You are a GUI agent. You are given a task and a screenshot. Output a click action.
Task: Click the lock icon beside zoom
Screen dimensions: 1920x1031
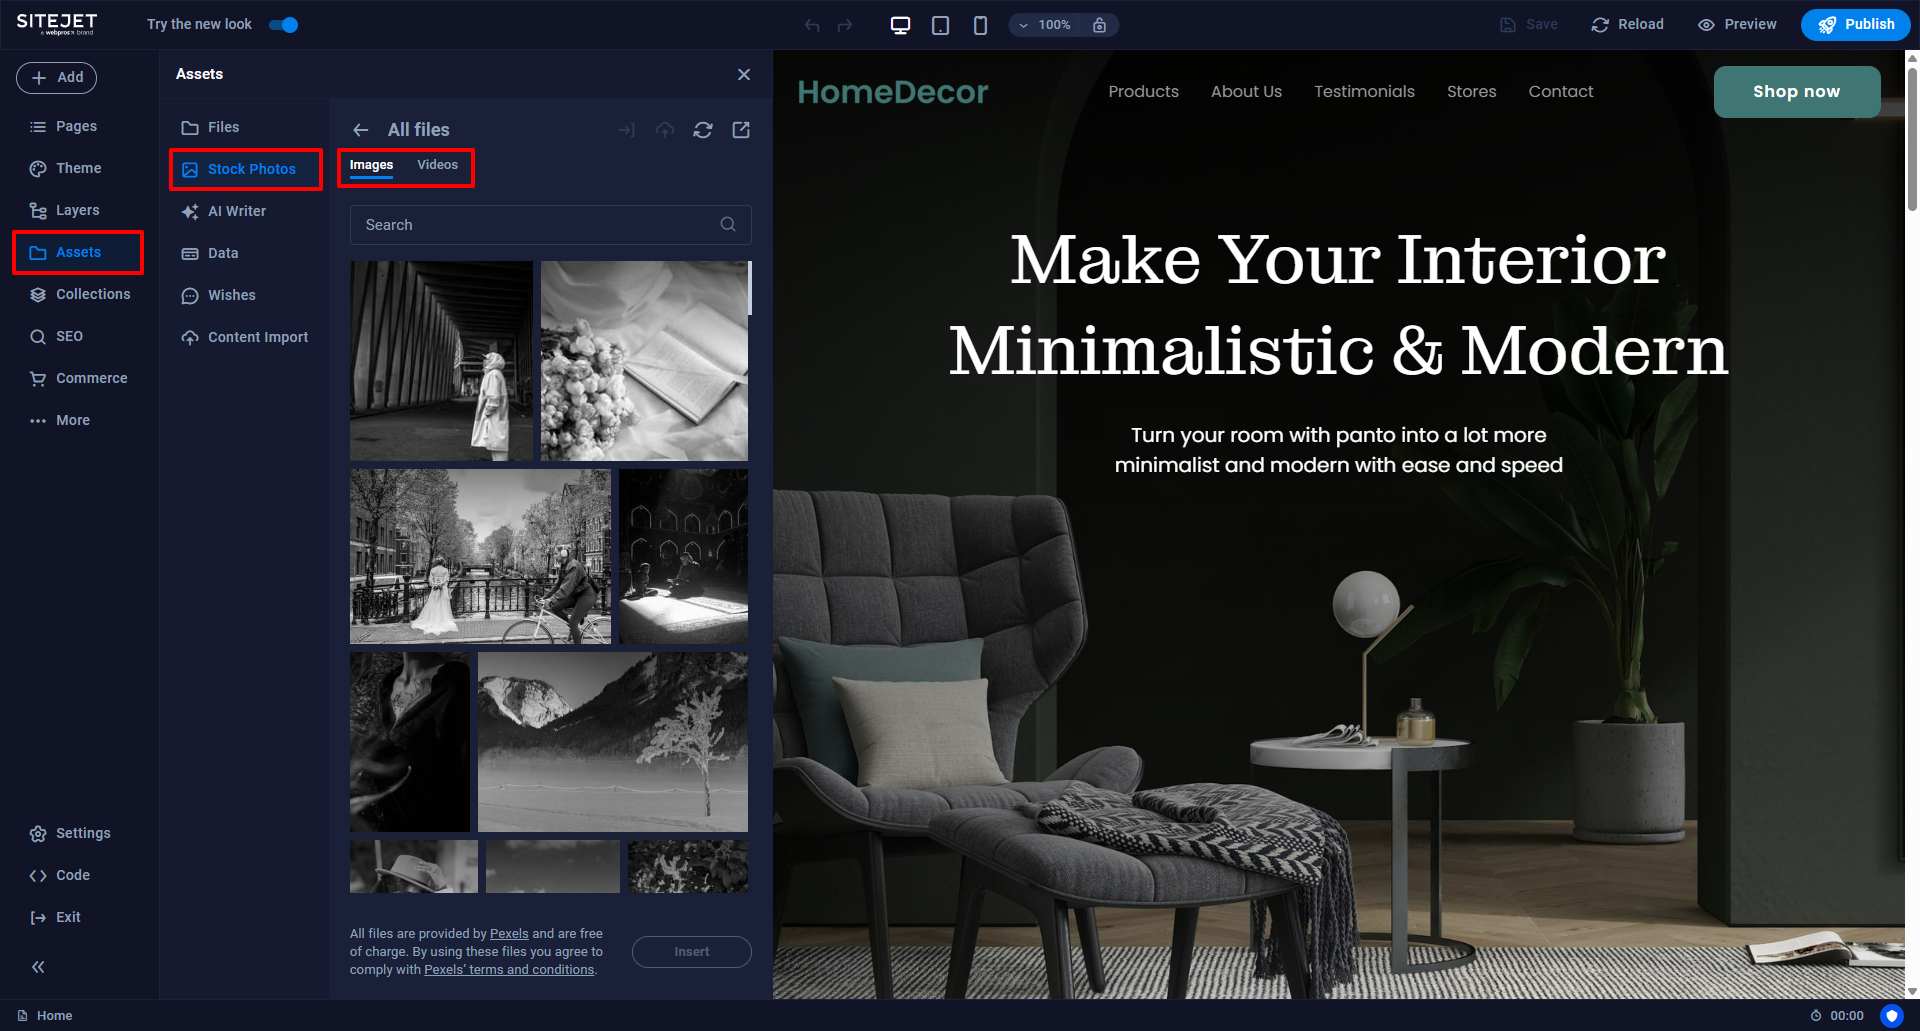(1099, 25)
